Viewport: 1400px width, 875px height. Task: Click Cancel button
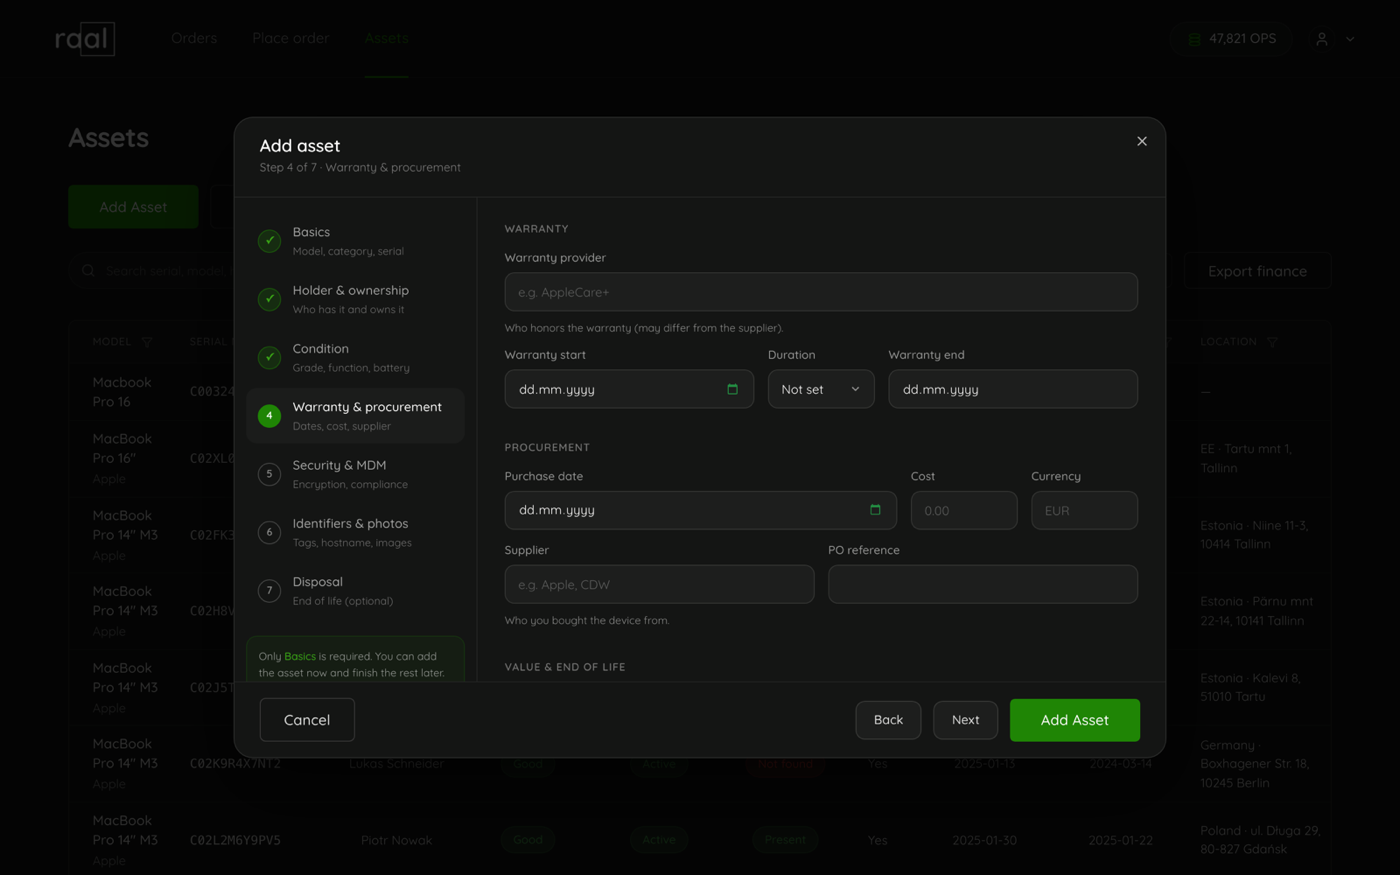(x=307, y=720)
